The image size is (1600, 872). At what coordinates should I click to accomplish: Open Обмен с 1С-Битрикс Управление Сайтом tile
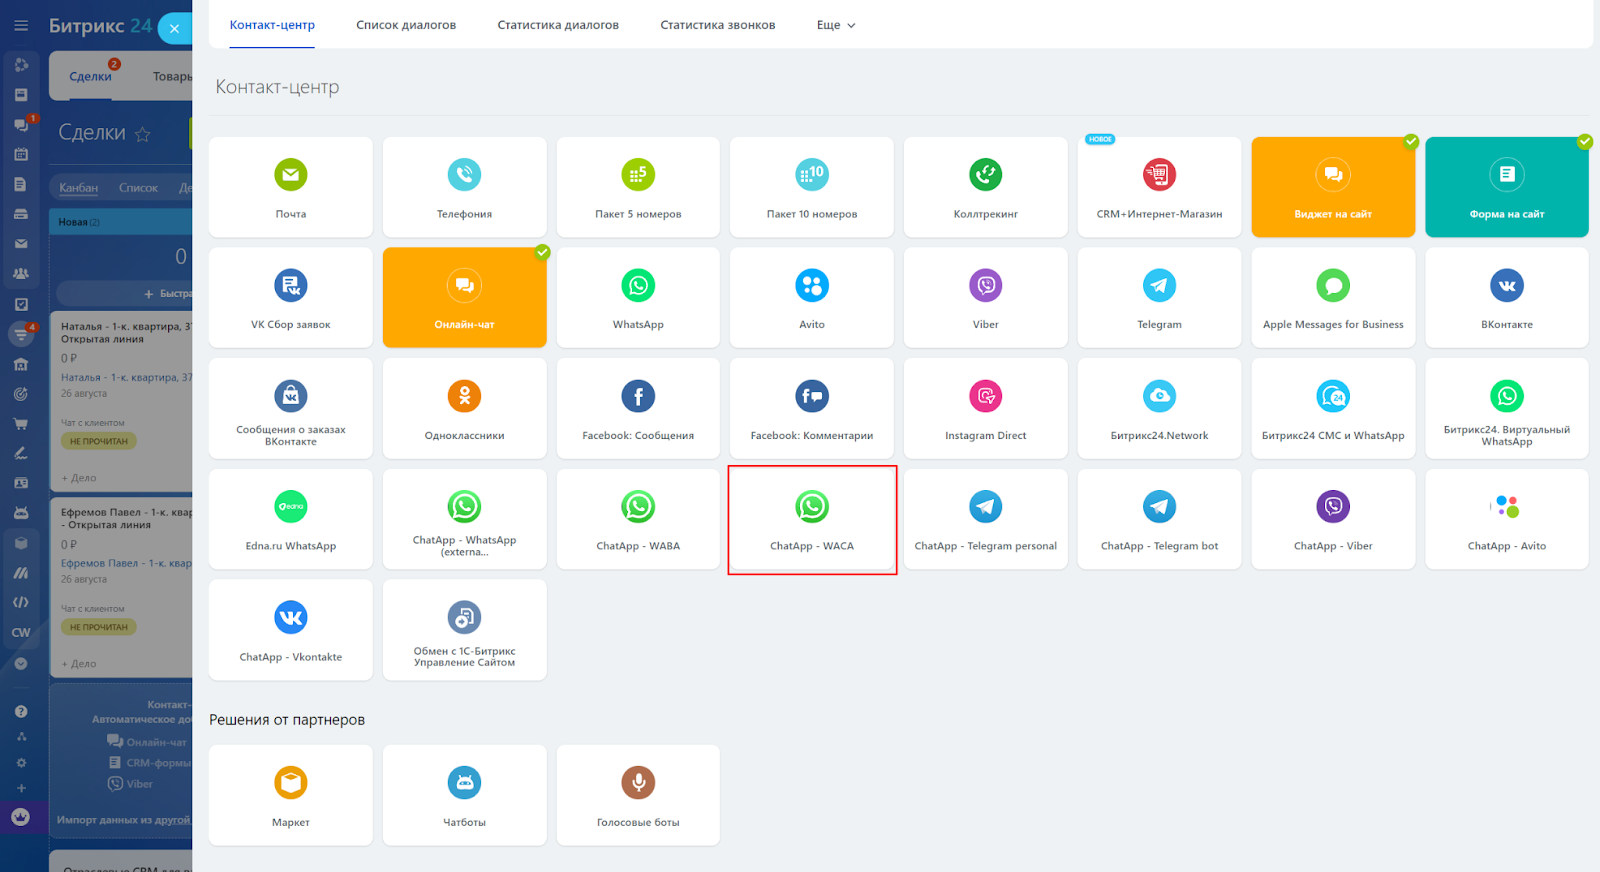464,630
